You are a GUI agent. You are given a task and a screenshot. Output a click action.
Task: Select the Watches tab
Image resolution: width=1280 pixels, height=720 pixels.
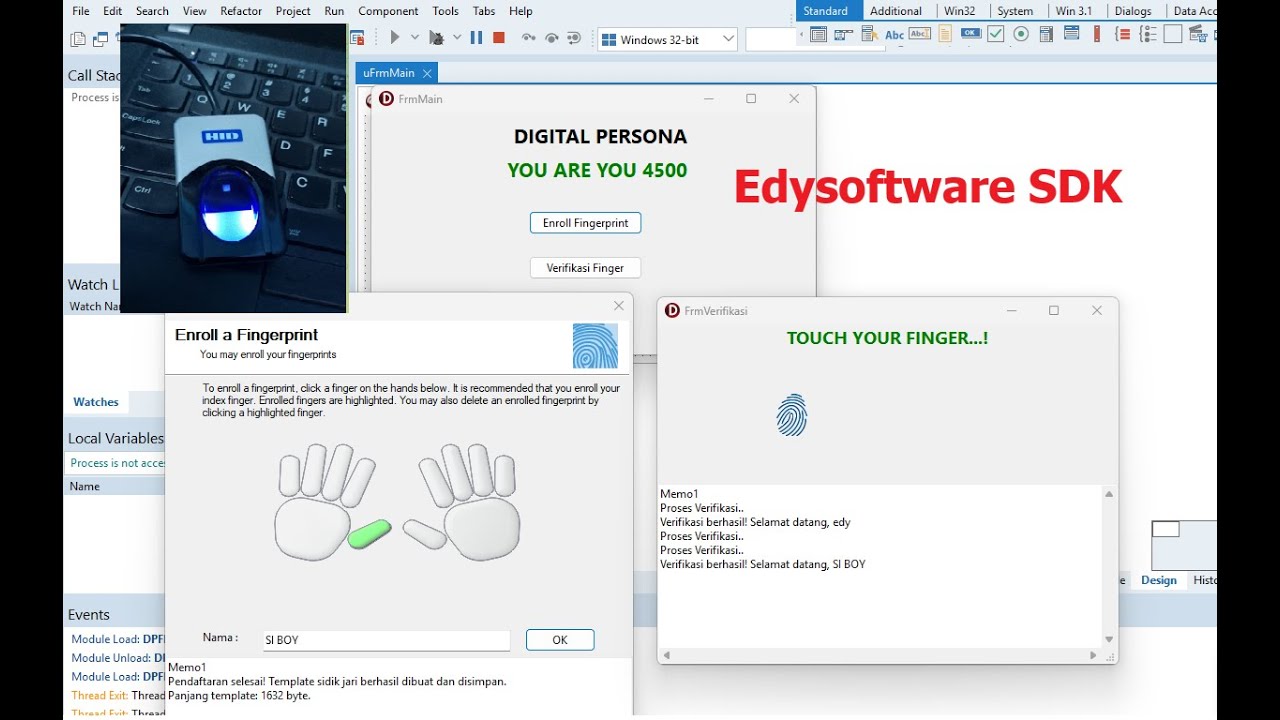[x=96, y=402]
